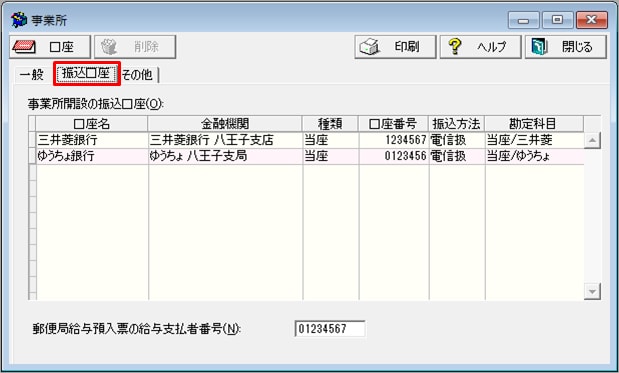Click the 口座名 column header
Viewport: 619px width, 373px height.
(92, 124)
